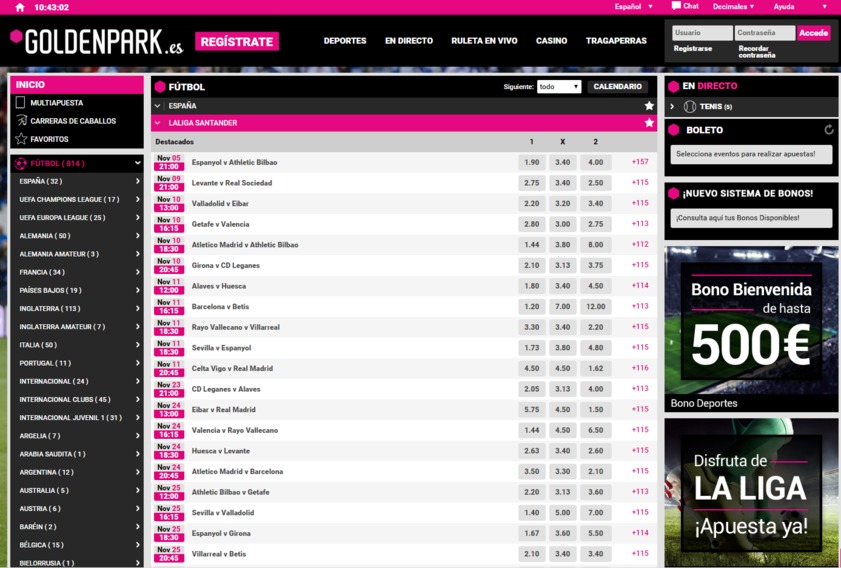
Task: Click the Favoritos star icon
Action: [21, 139]
